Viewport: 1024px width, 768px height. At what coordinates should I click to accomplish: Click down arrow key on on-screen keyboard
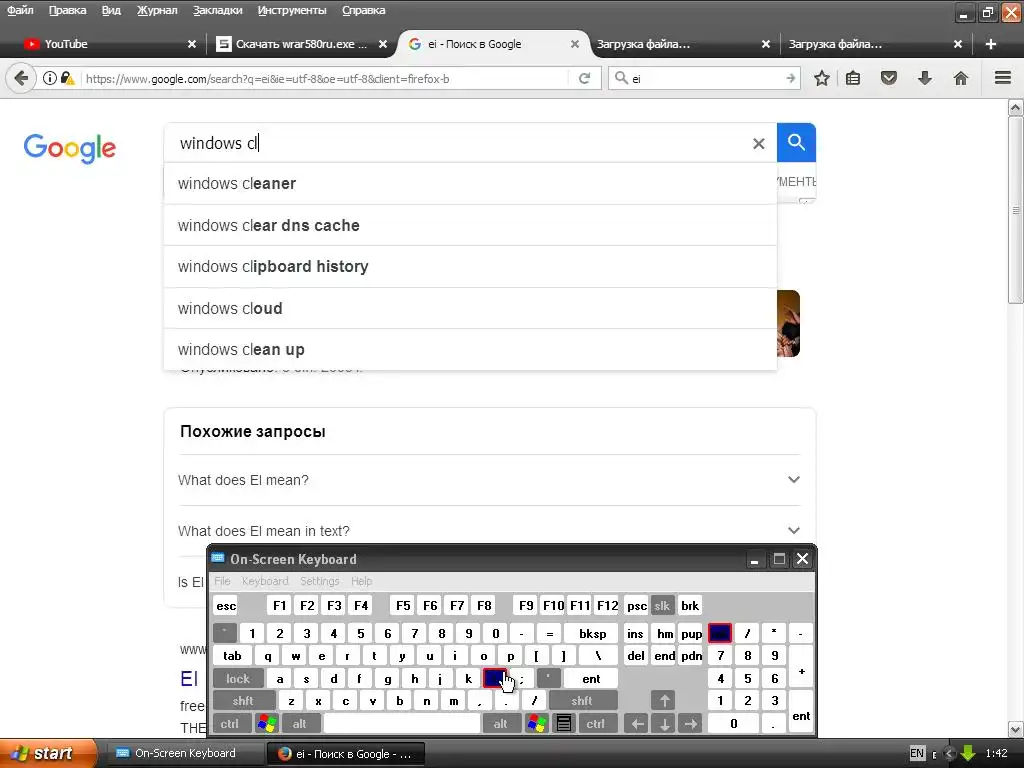coord(664,724)
